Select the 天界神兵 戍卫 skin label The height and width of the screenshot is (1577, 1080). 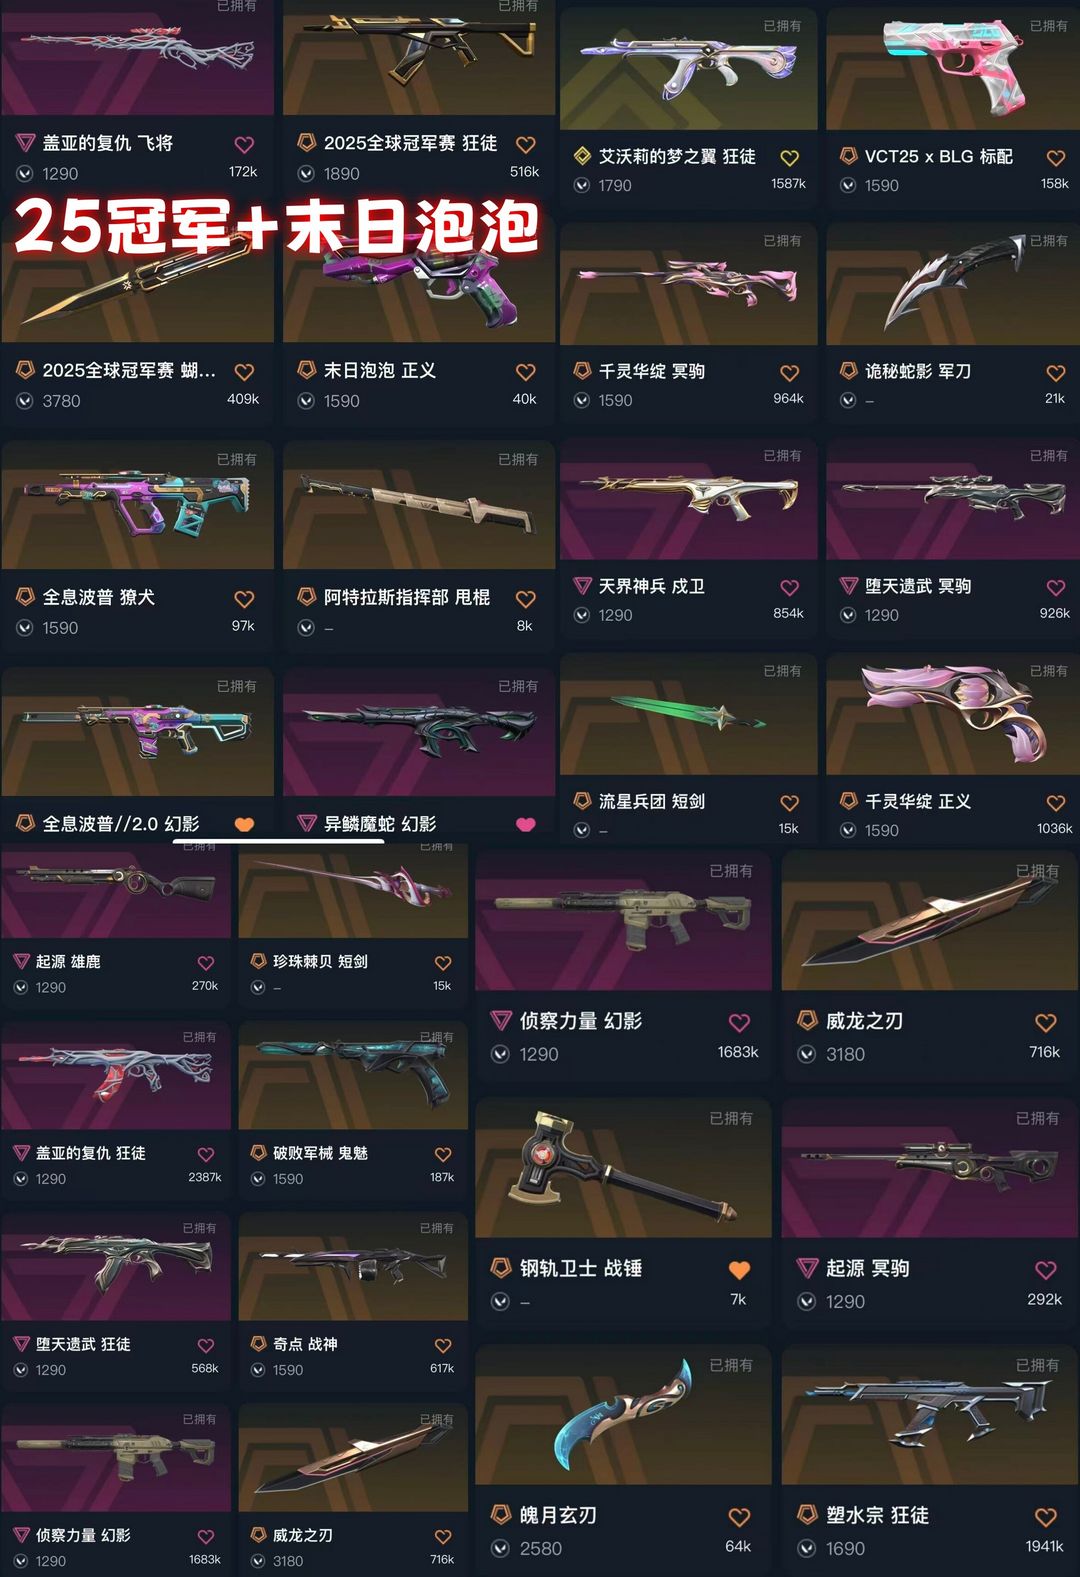(x=652, y=586)
